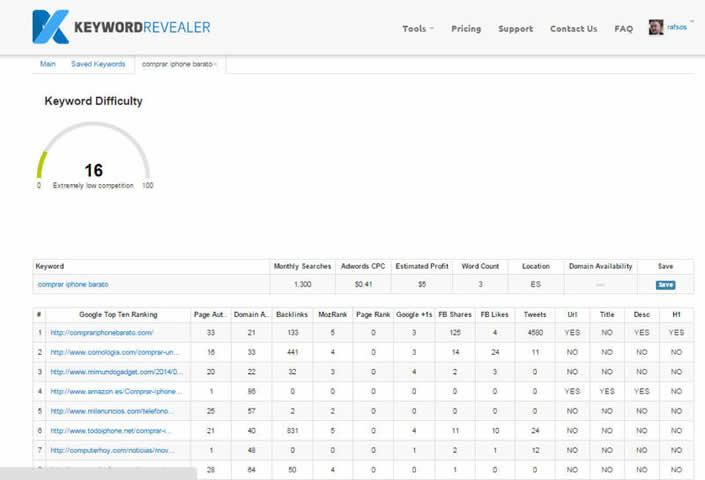Click the Google +1s column header
705x480 pixels.
[414, 315]
